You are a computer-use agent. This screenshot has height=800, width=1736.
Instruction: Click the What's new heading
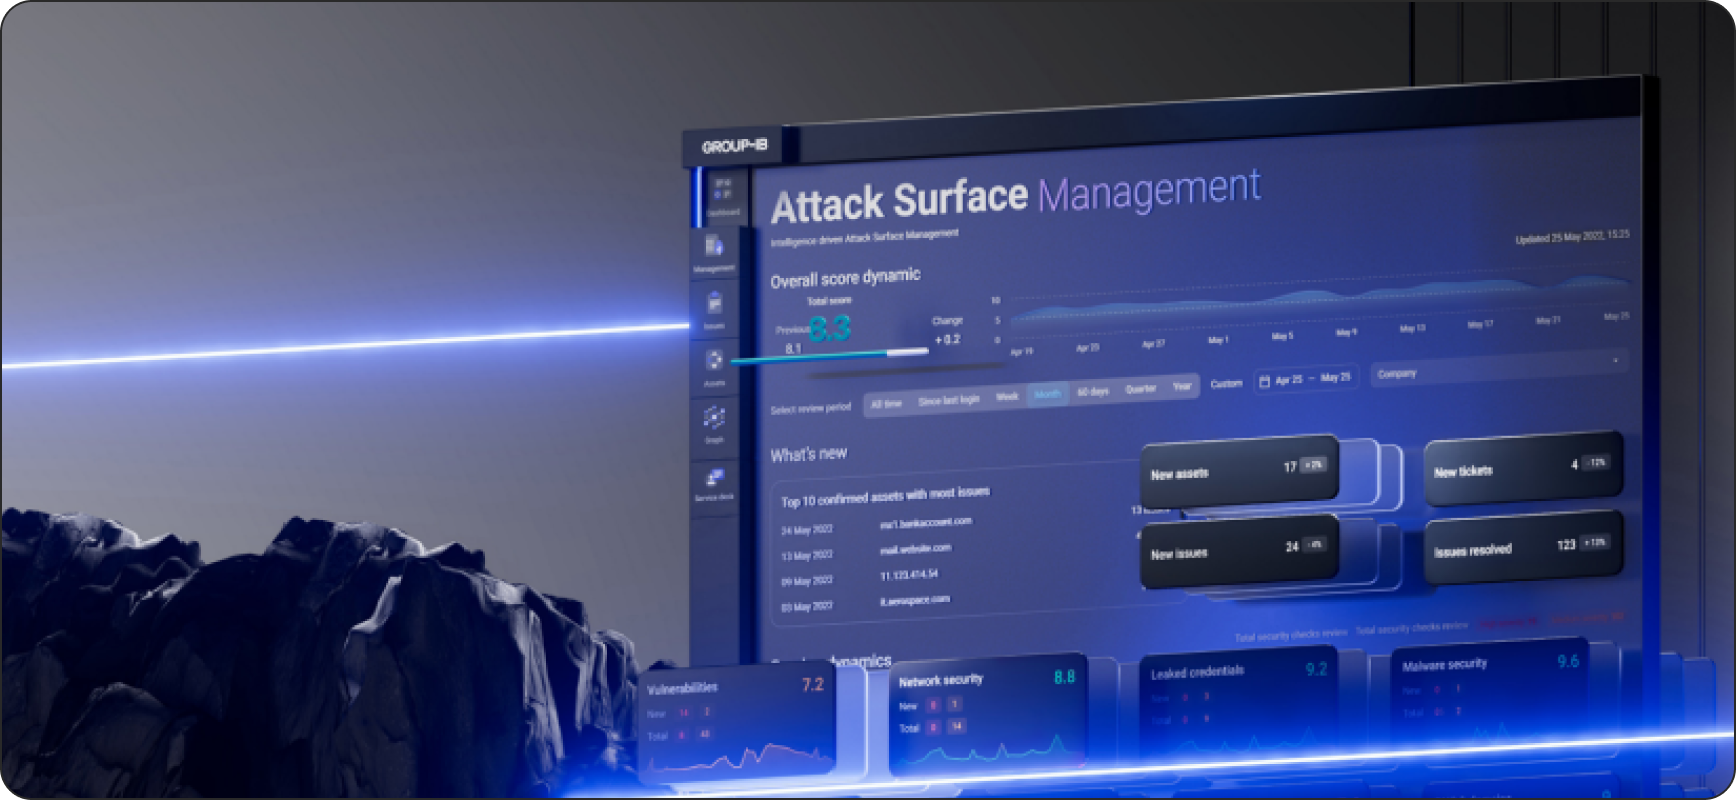808,454
